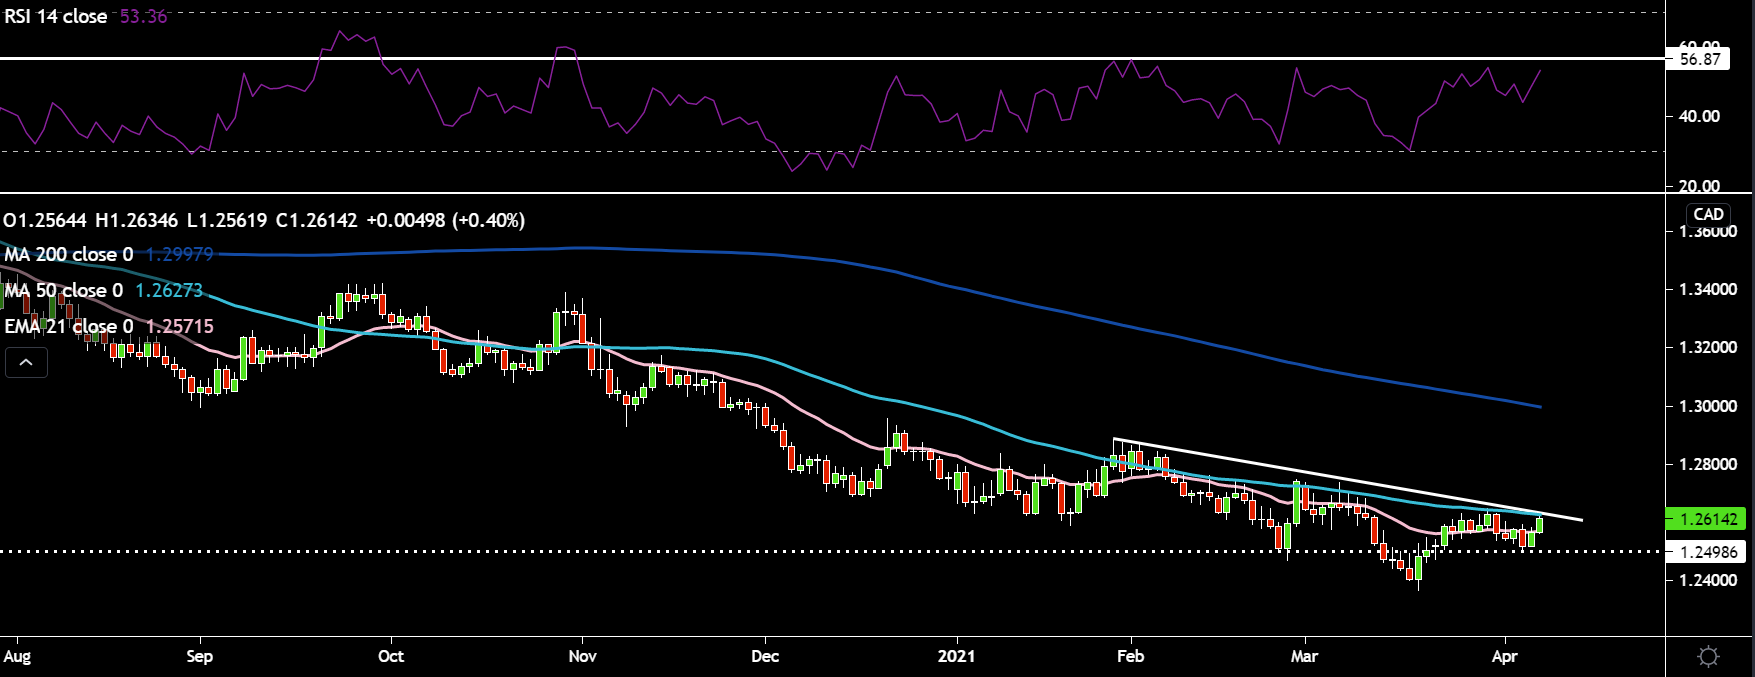
Task: Click the 1.28000 price scale label
Action: point(1708,465)
